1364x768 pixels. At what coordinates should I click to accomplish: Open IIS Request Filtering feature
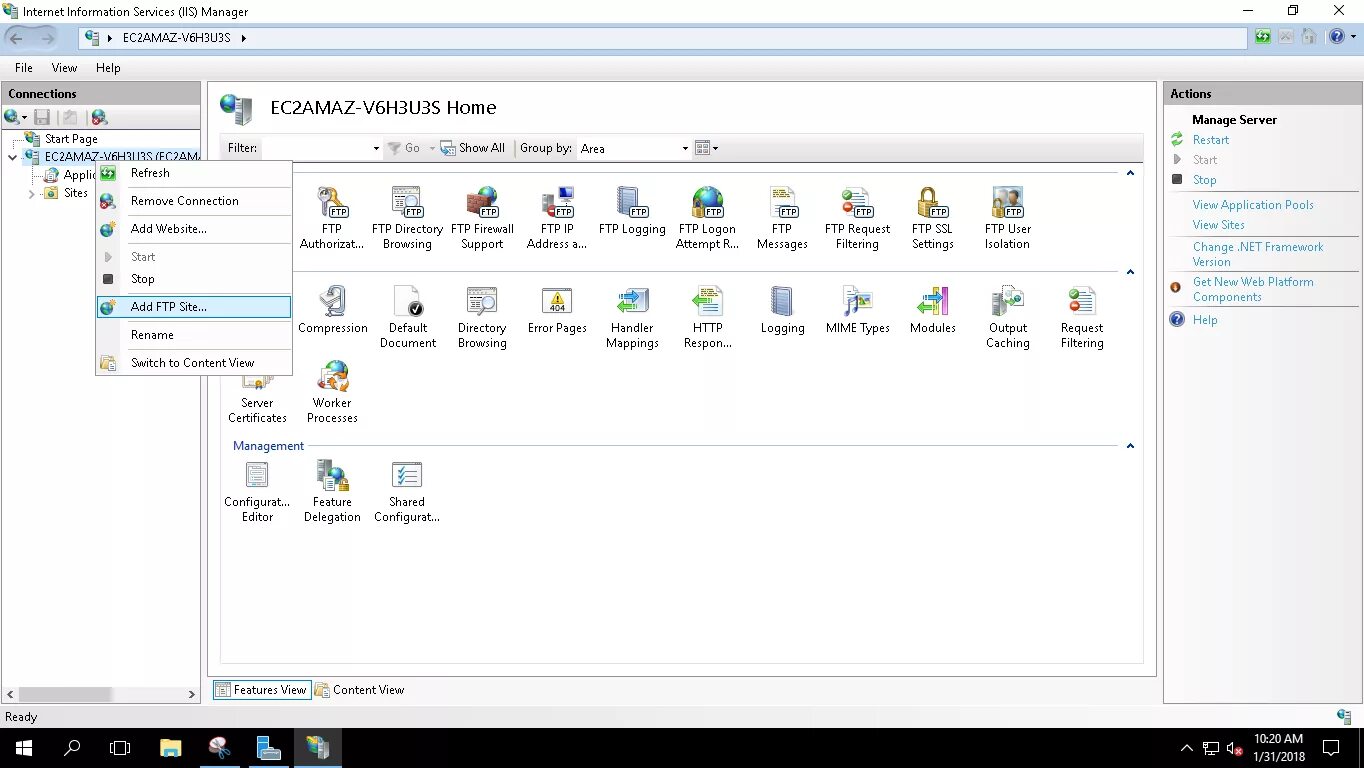click(x=1082, y=317)
